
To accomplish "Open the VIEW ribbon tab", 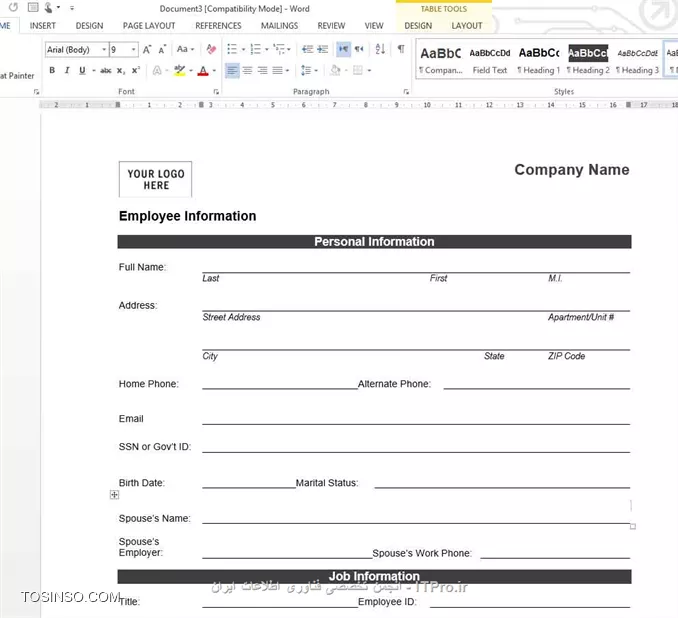I will coord(374,26).
